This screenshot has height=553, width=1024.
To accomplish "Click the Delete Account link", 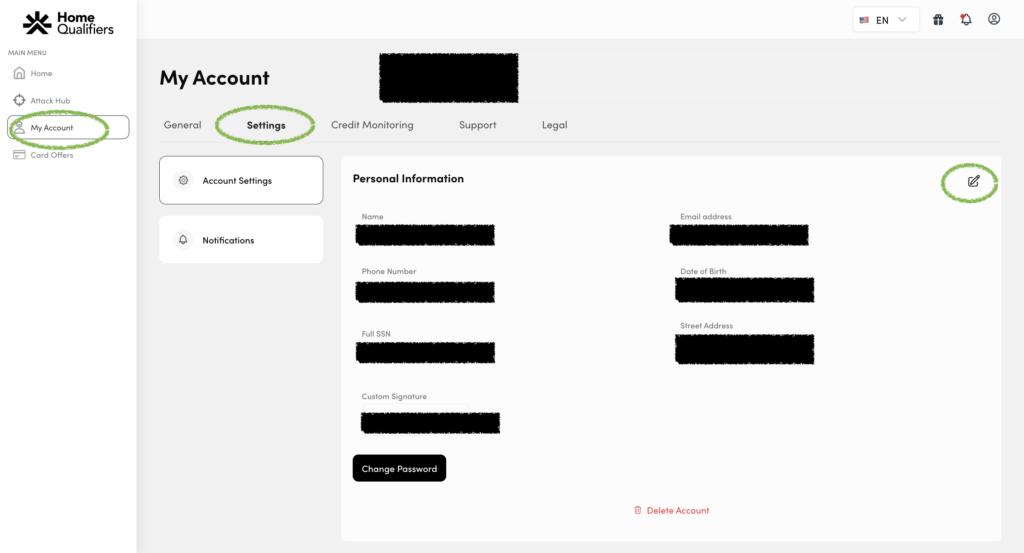I will click(x=677, y=511).
